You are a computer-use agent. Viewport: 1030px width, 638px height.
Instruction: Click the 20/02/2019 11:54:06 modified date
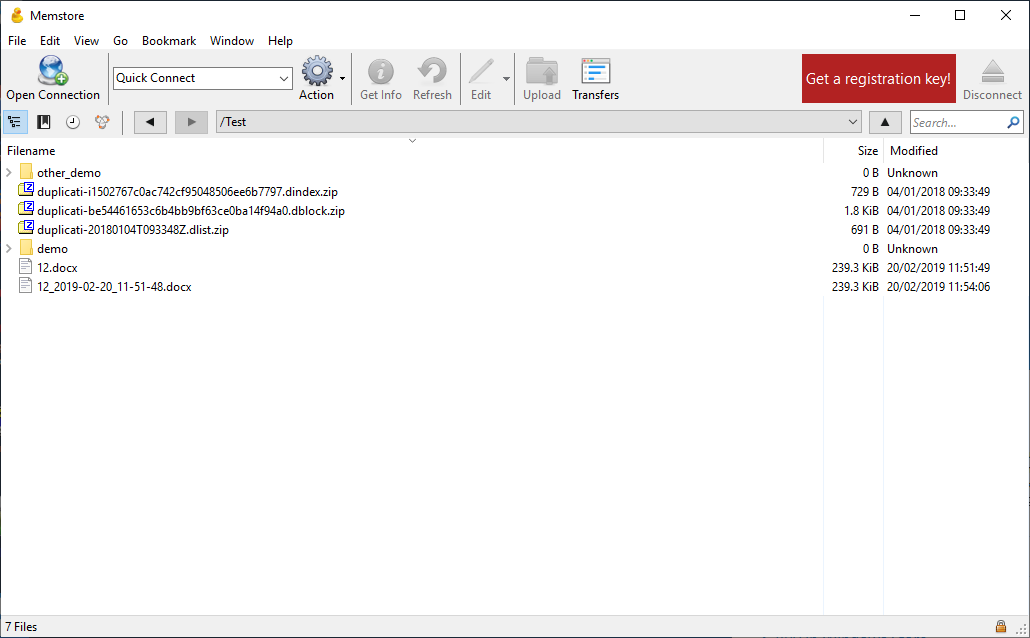click(x=938, y=286)
